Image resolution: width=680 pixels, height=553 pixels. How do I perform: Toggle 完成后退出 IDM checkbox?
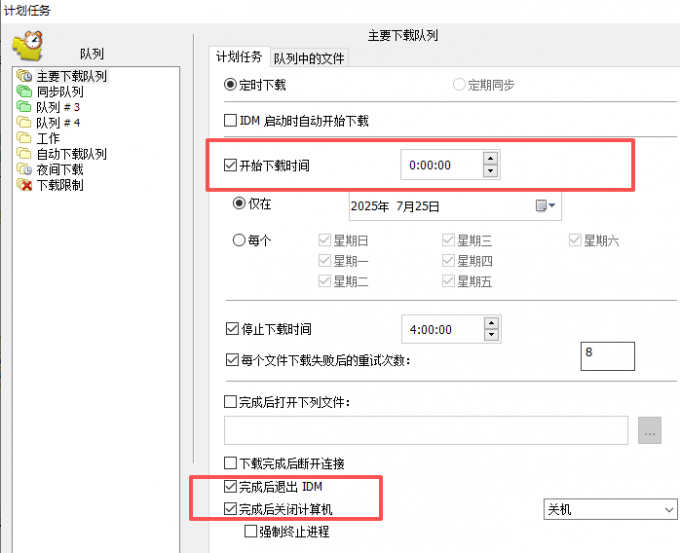tap(230, 486)
